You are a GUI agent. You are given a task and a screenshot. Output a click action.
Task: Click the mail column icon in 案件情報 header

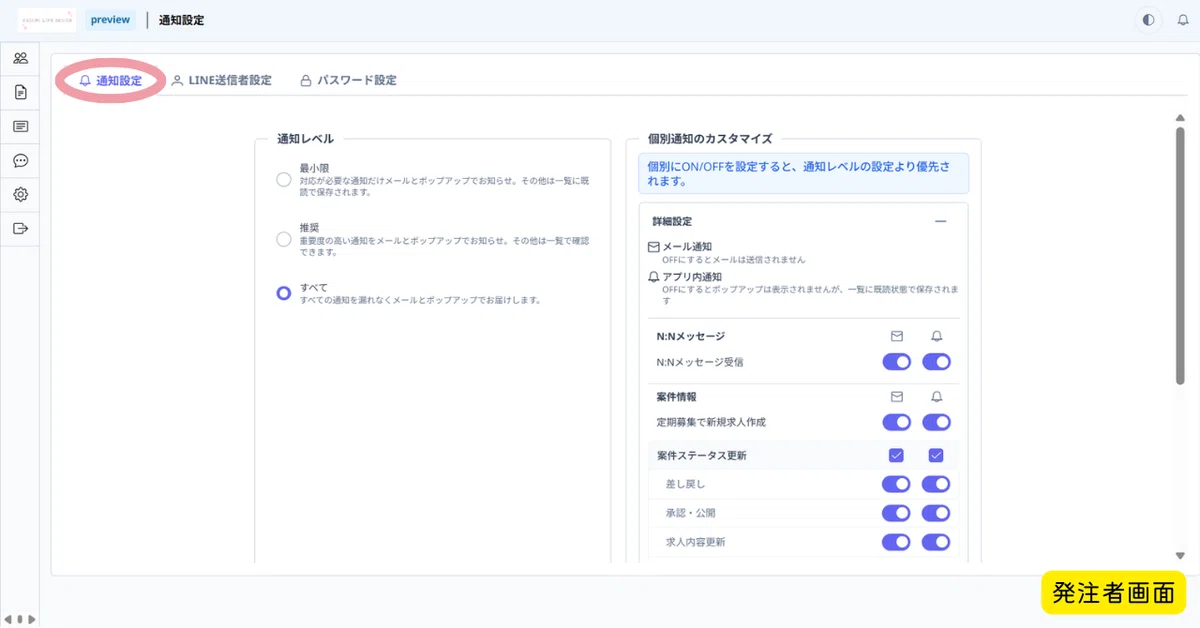[x=896, y=396]
